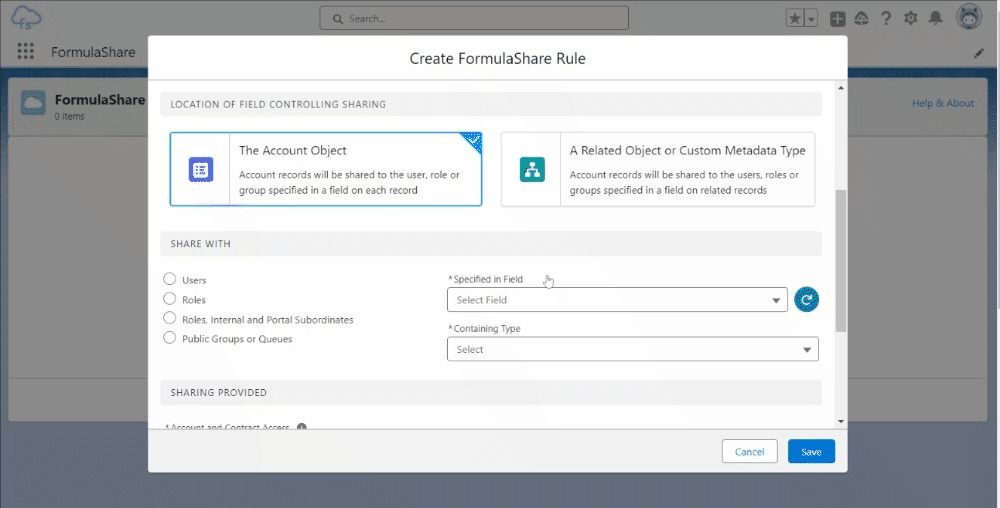Open the Favorites star icon

click(x=795, y=18)
